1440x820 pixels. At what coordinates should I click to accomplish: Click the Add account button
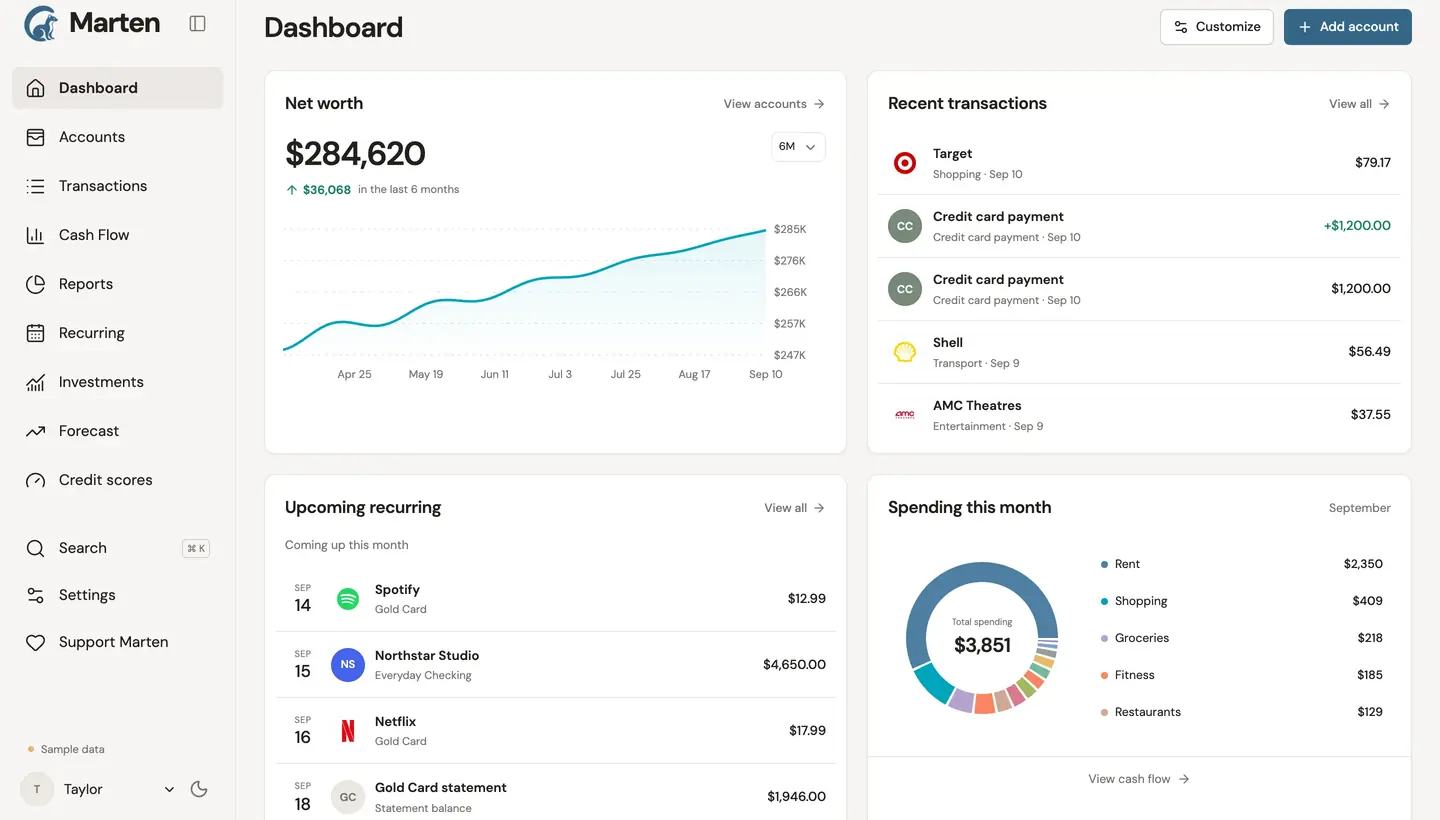pos(1348,27)
